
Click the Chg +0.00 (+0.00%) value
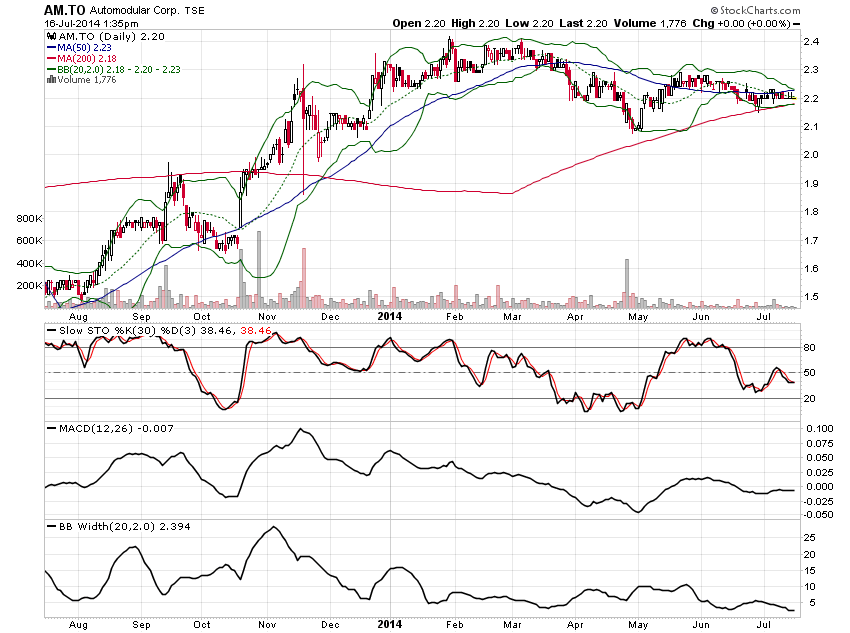click(741, 23)
